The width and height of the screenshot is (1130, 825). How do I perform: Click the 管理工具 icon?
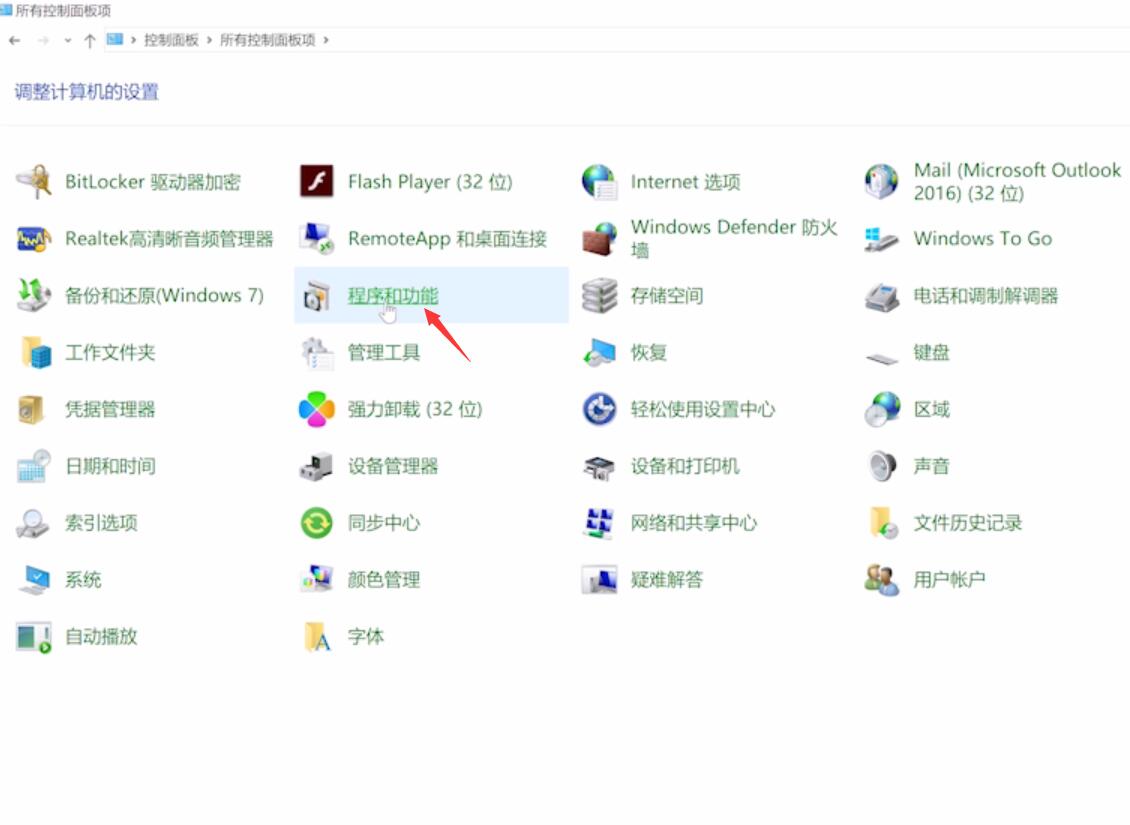(316, 352)
